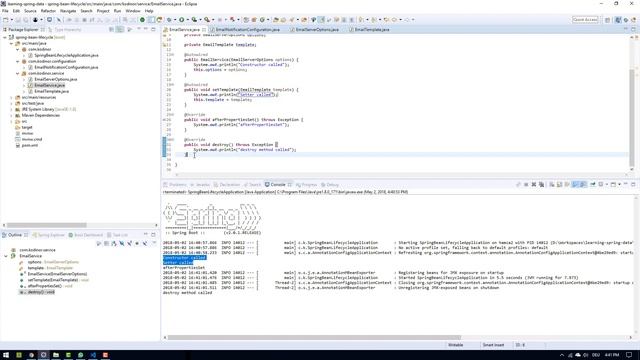
Task: Select EmailServerOptions.java in Package Explorer
Action: [x=56, y=79]
